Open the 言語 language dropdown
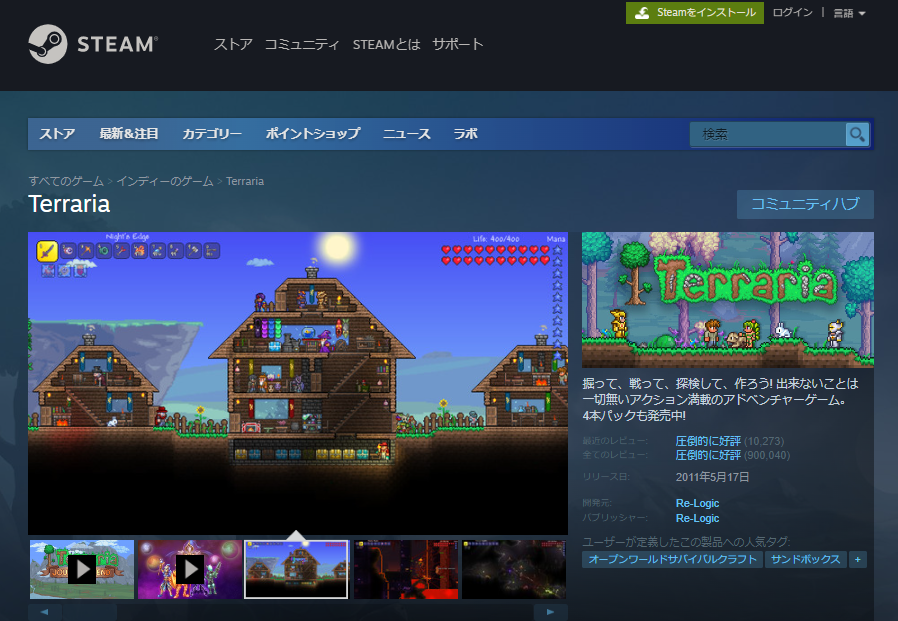898x621 pixels. pos(849,13)
